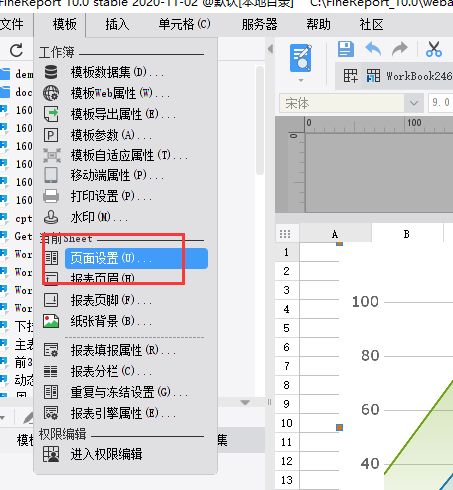This screenshot has height=490, width=453.
Task: Select row 10 header
Action: 287,423
